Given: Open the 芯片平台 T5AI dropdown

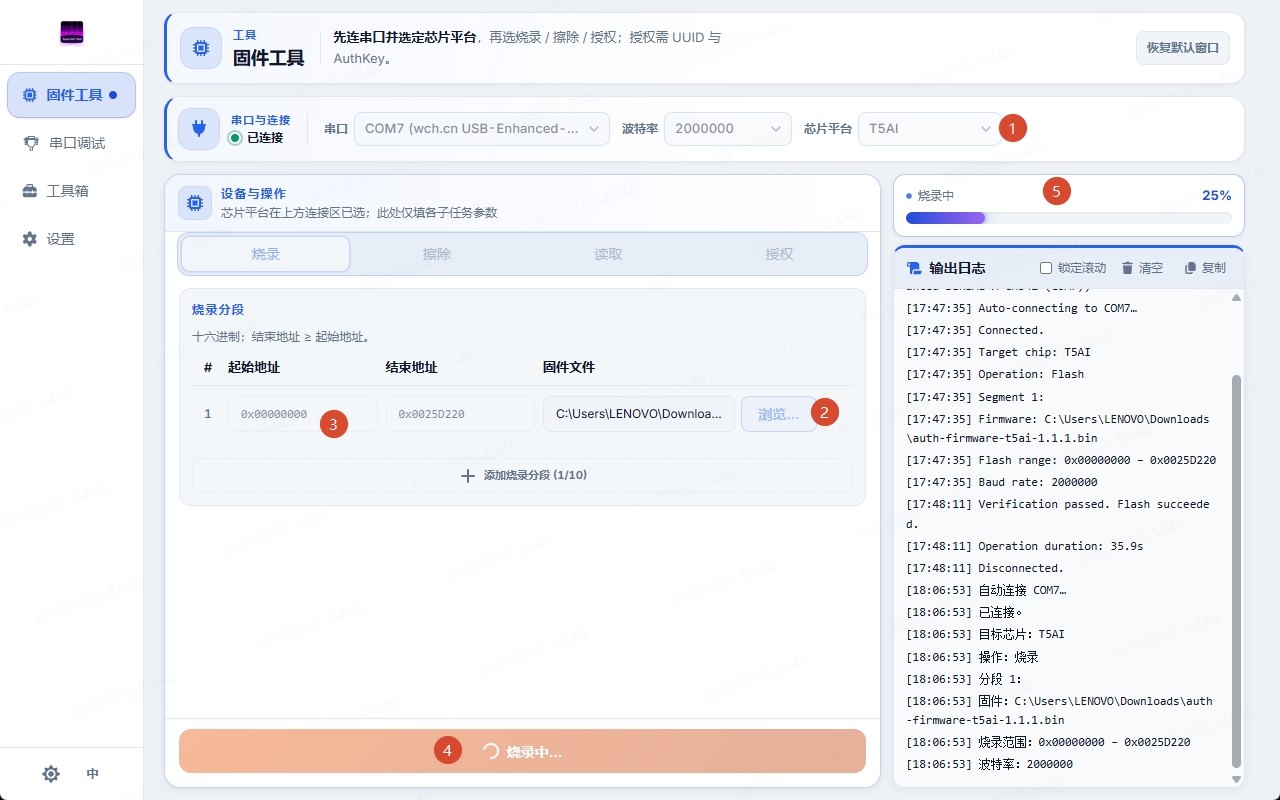Looking at the screenshot, I should point(930,129).
